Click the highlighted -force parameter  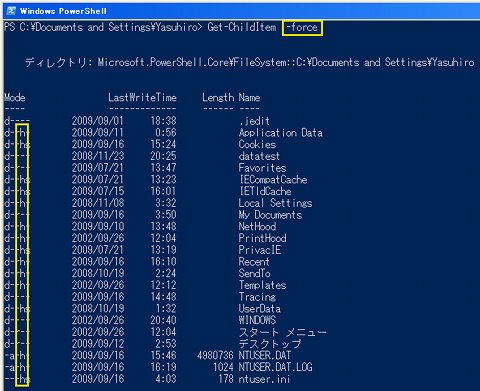point(302,28)
